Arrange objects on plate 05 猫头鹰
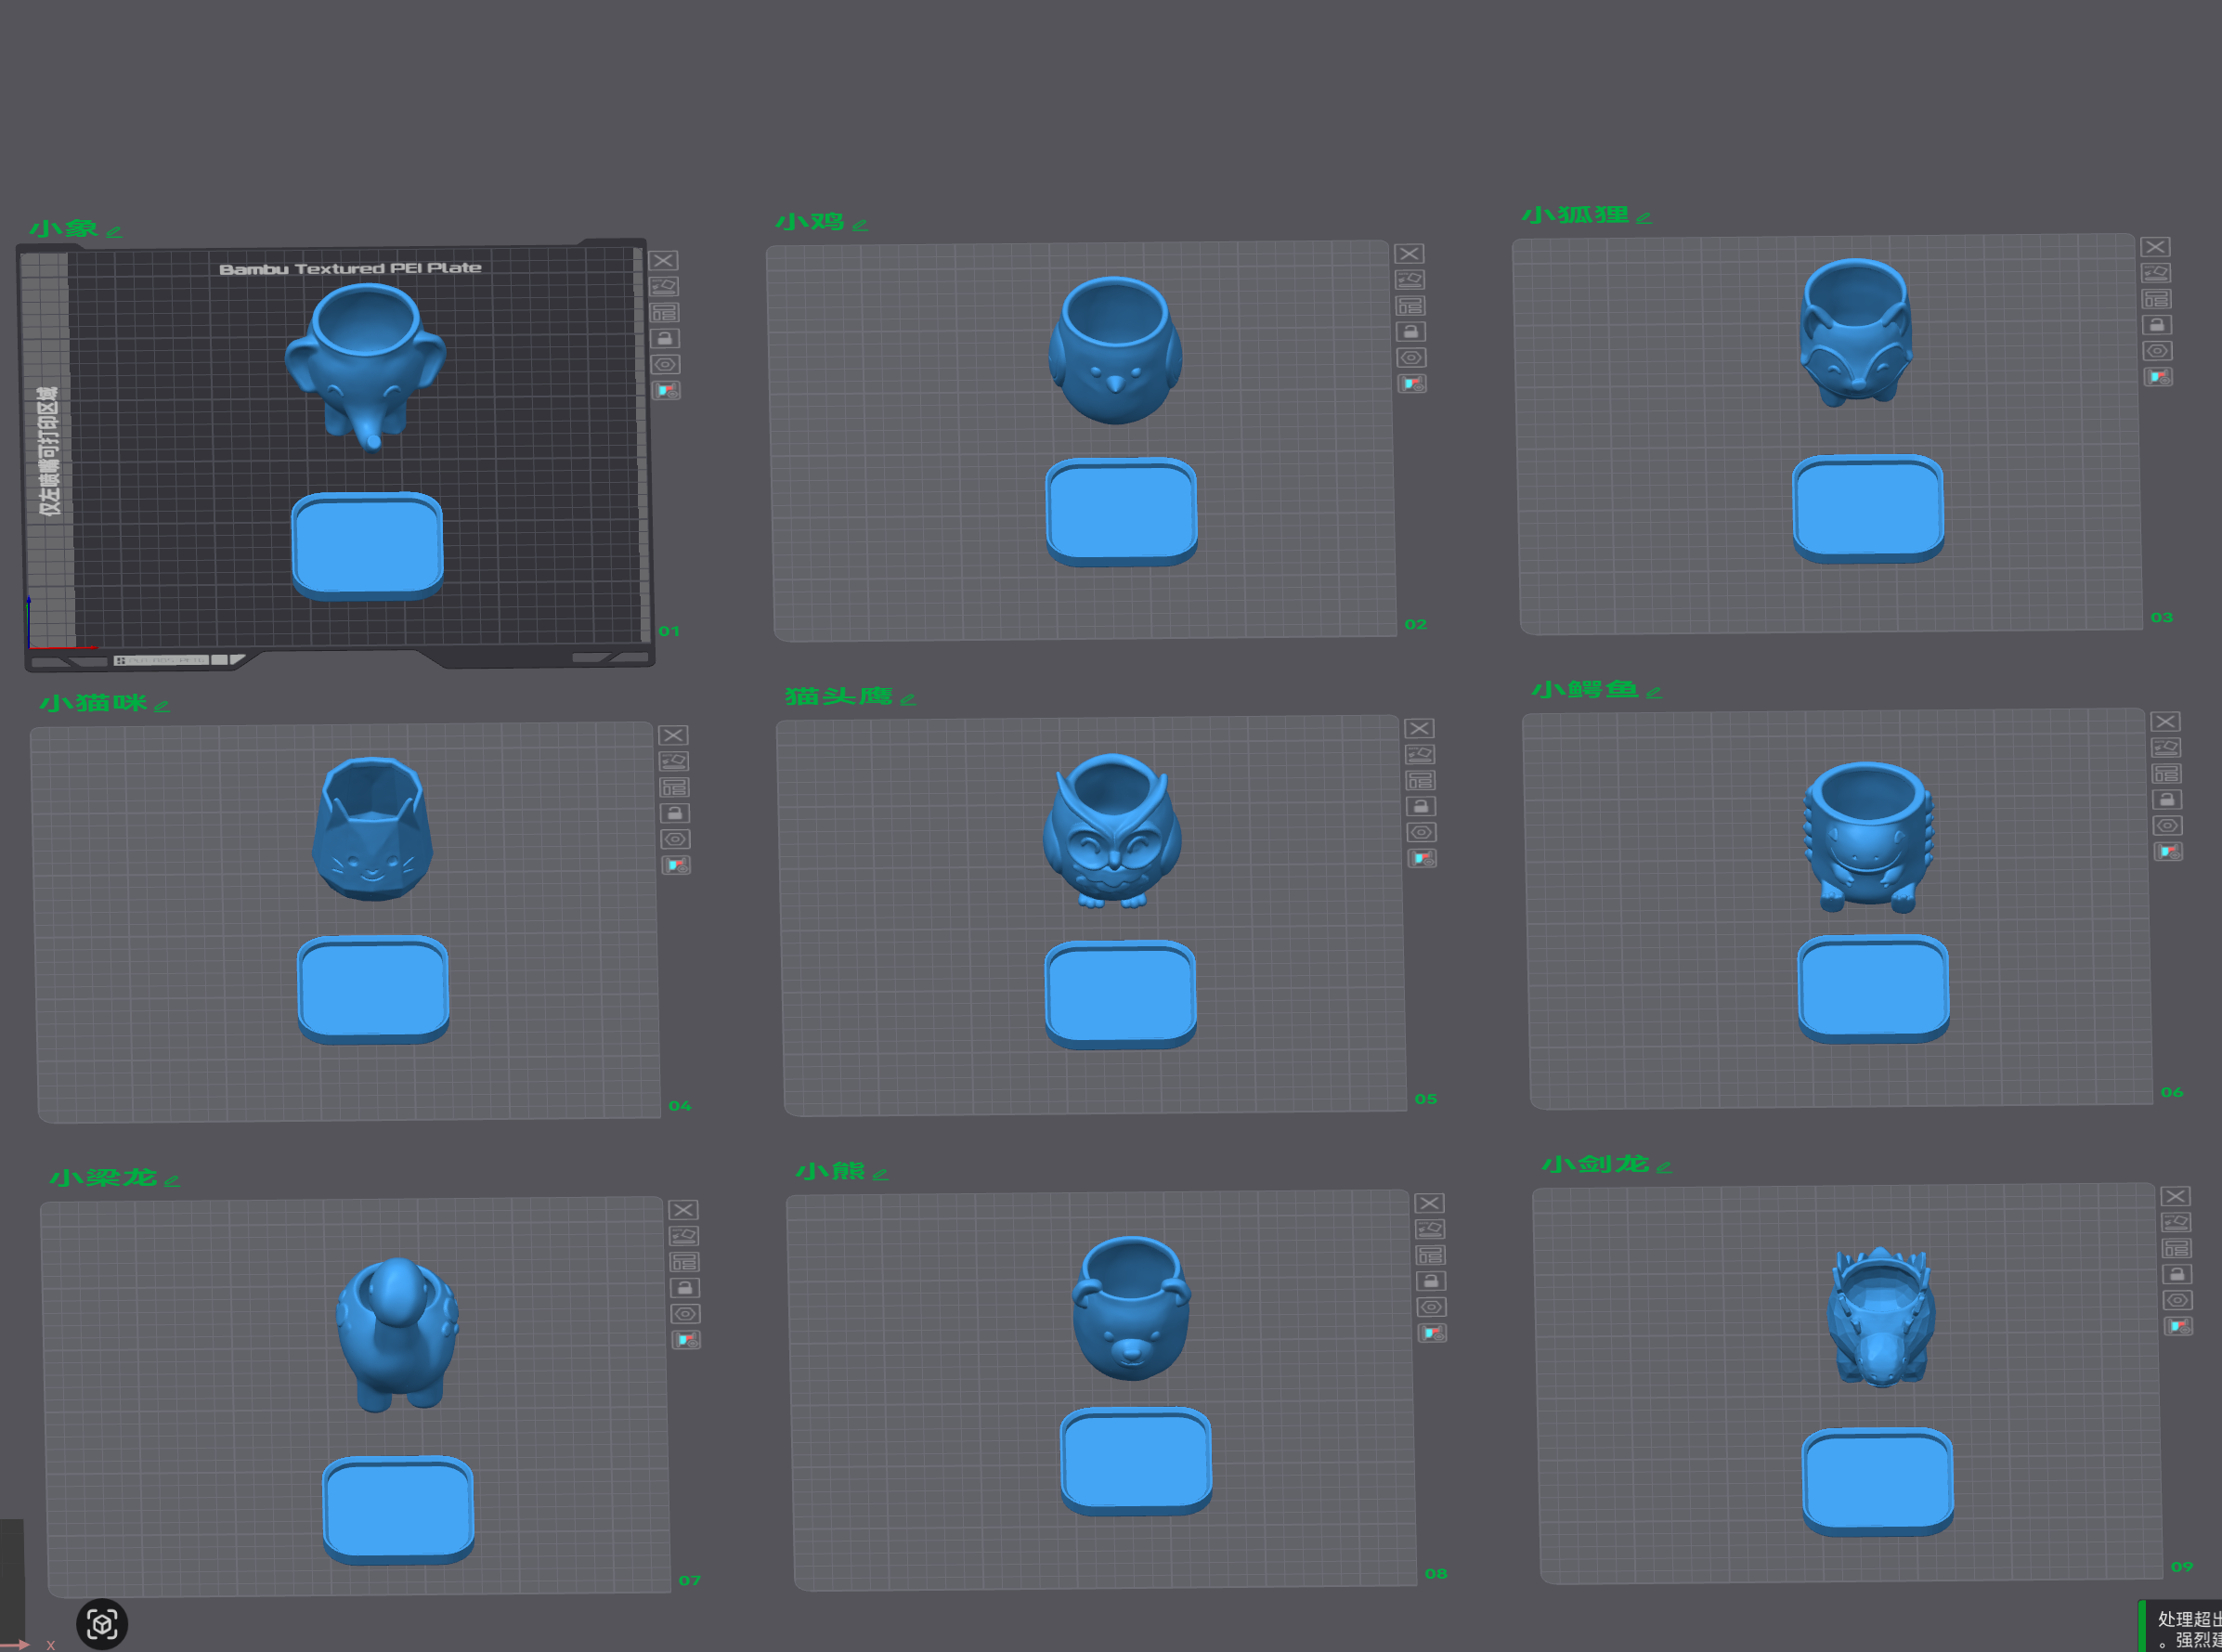The width and height of the screenshot is (2222, 1652). click(1421, 781)
